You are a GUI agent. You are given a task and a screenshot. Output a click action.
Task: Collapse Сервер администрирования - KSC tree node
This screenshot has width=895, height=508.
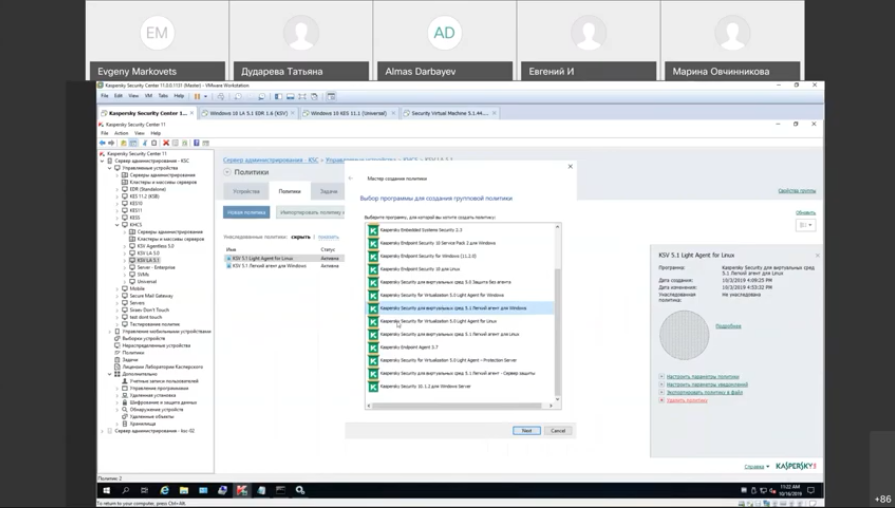pyautogui.click(x=103, y=161)
